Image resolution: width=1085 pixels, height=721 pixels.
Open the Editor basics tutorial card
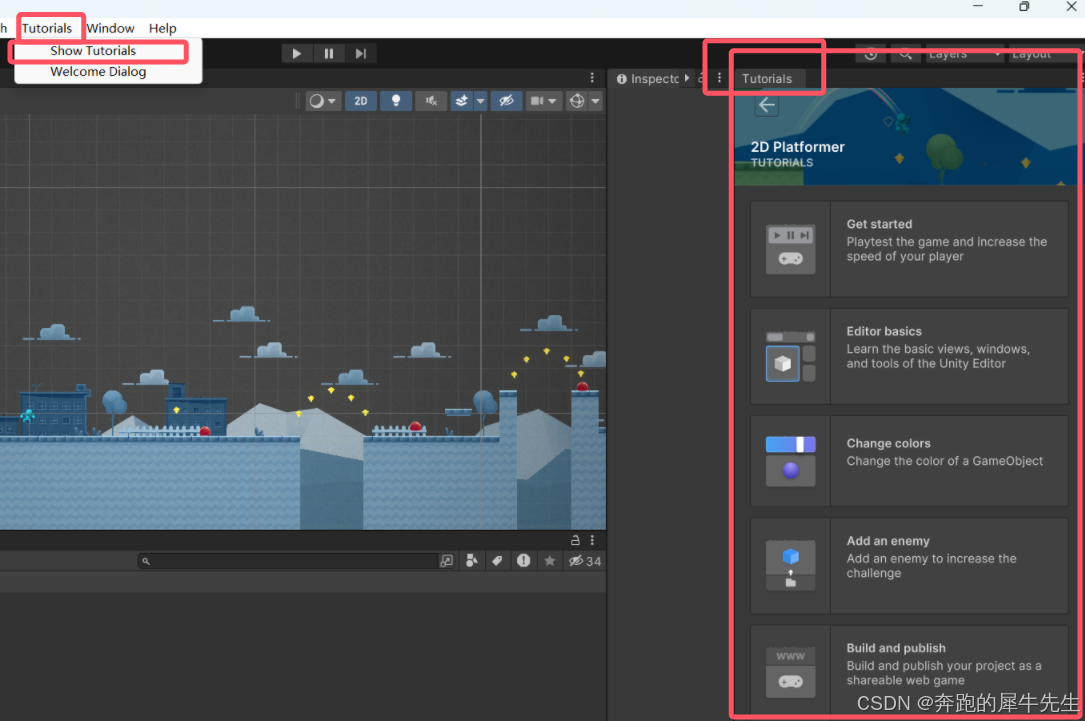(909, 356)
